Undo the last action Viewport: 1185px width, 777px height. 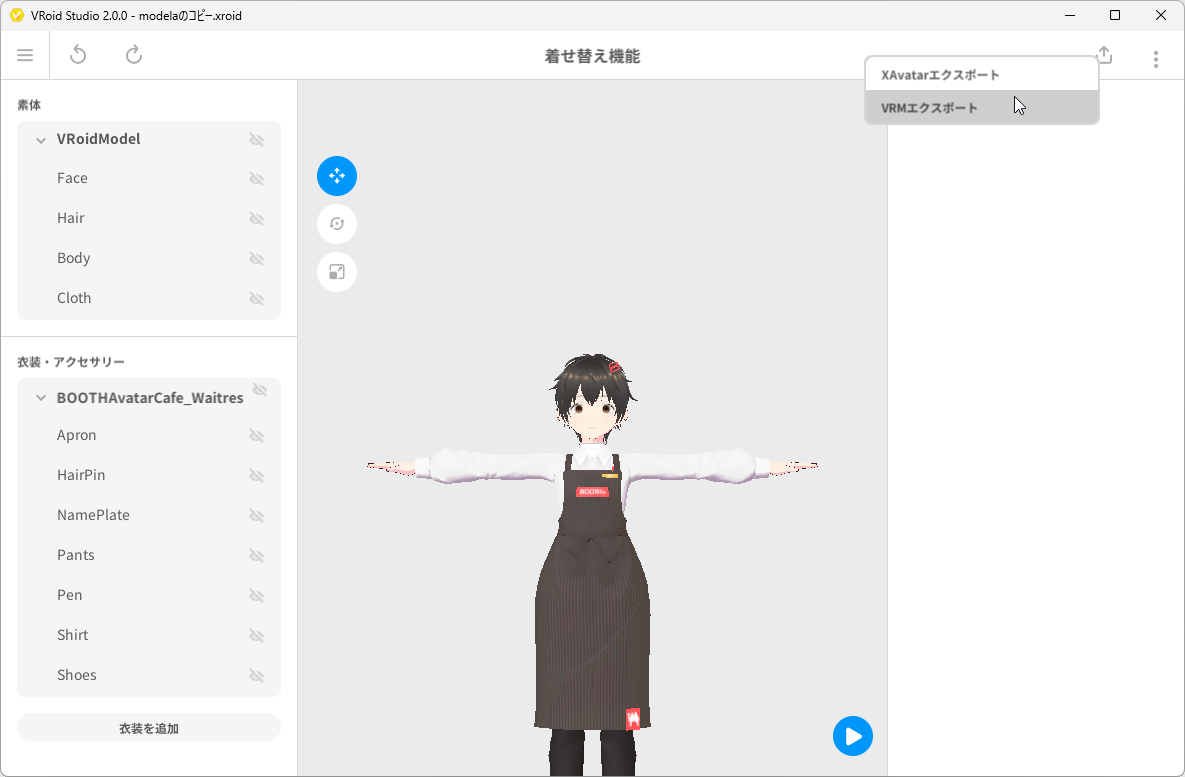point(78,54)
